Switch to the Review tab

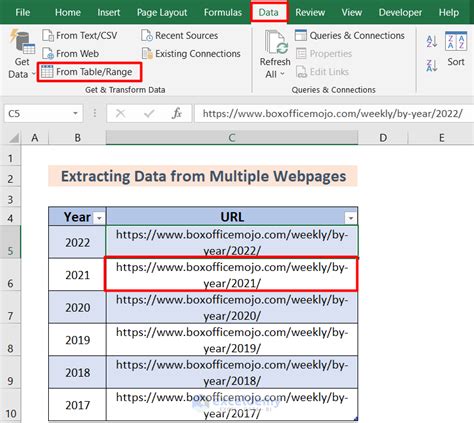pyautogui.click(x=310, y=12)
